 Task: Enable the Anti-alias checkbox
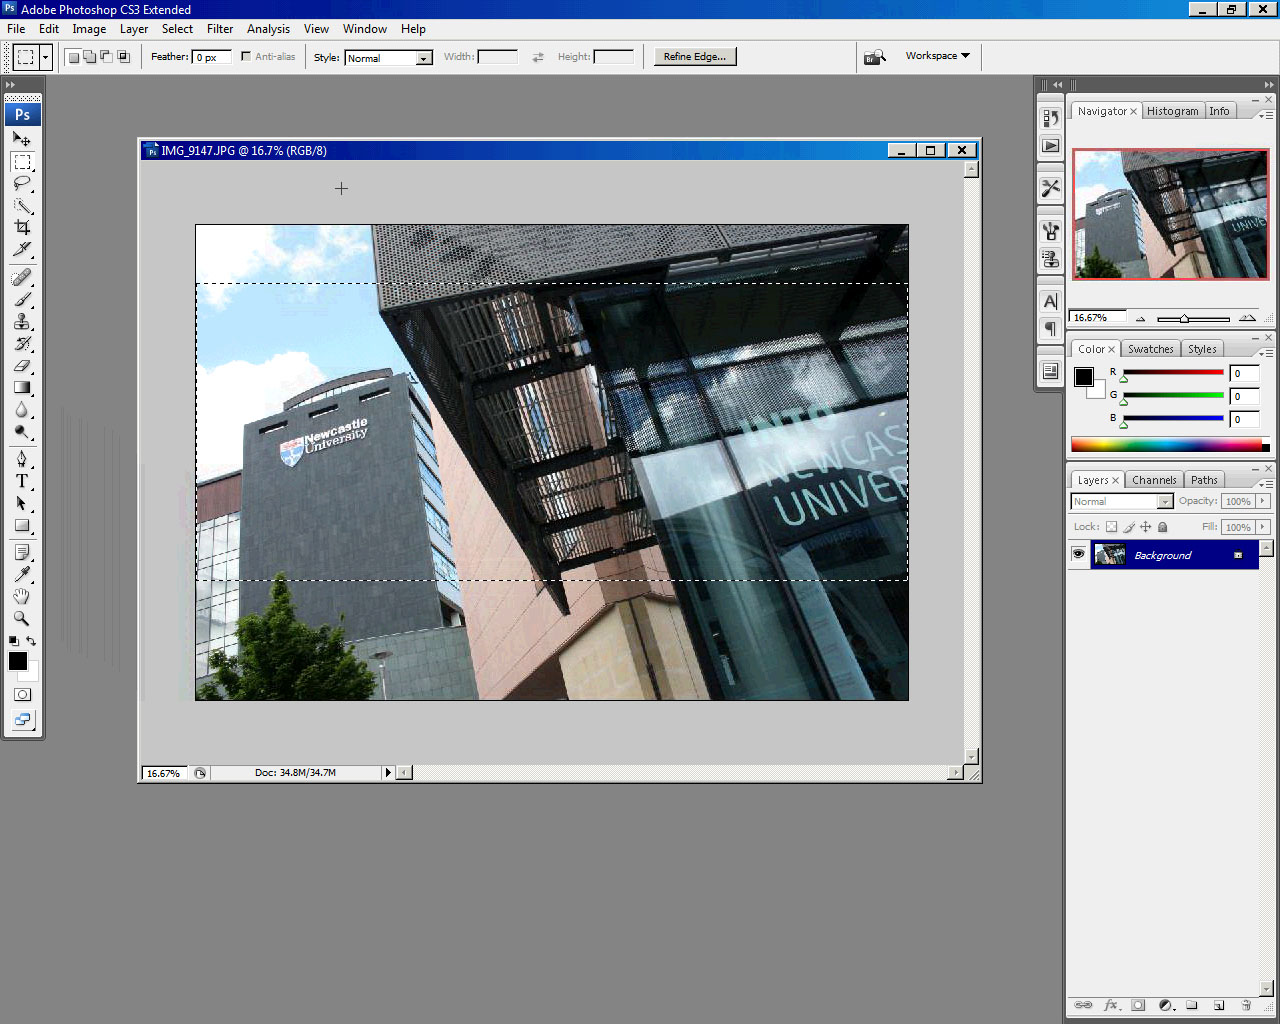(246, 57)
